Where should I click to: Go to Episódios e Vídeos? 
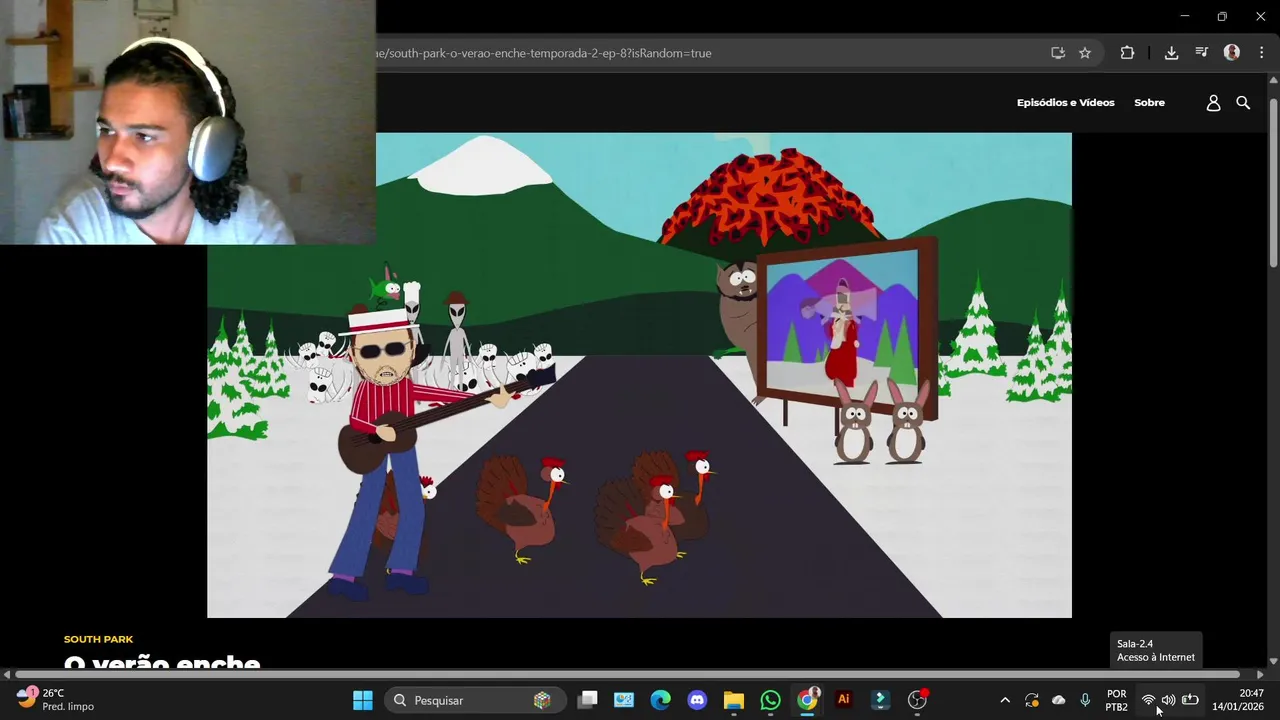coord(1065,102)
